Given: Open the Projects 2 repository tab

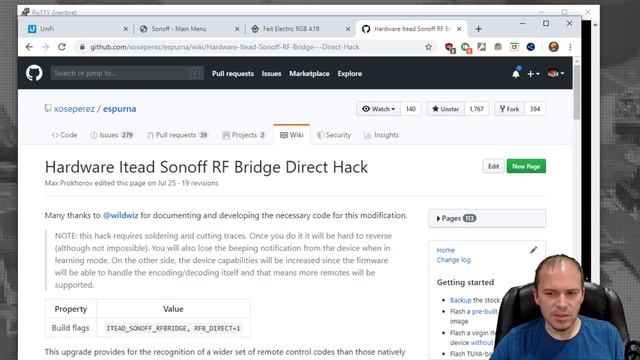Looking at the screenshot, I should pos(244,135).
